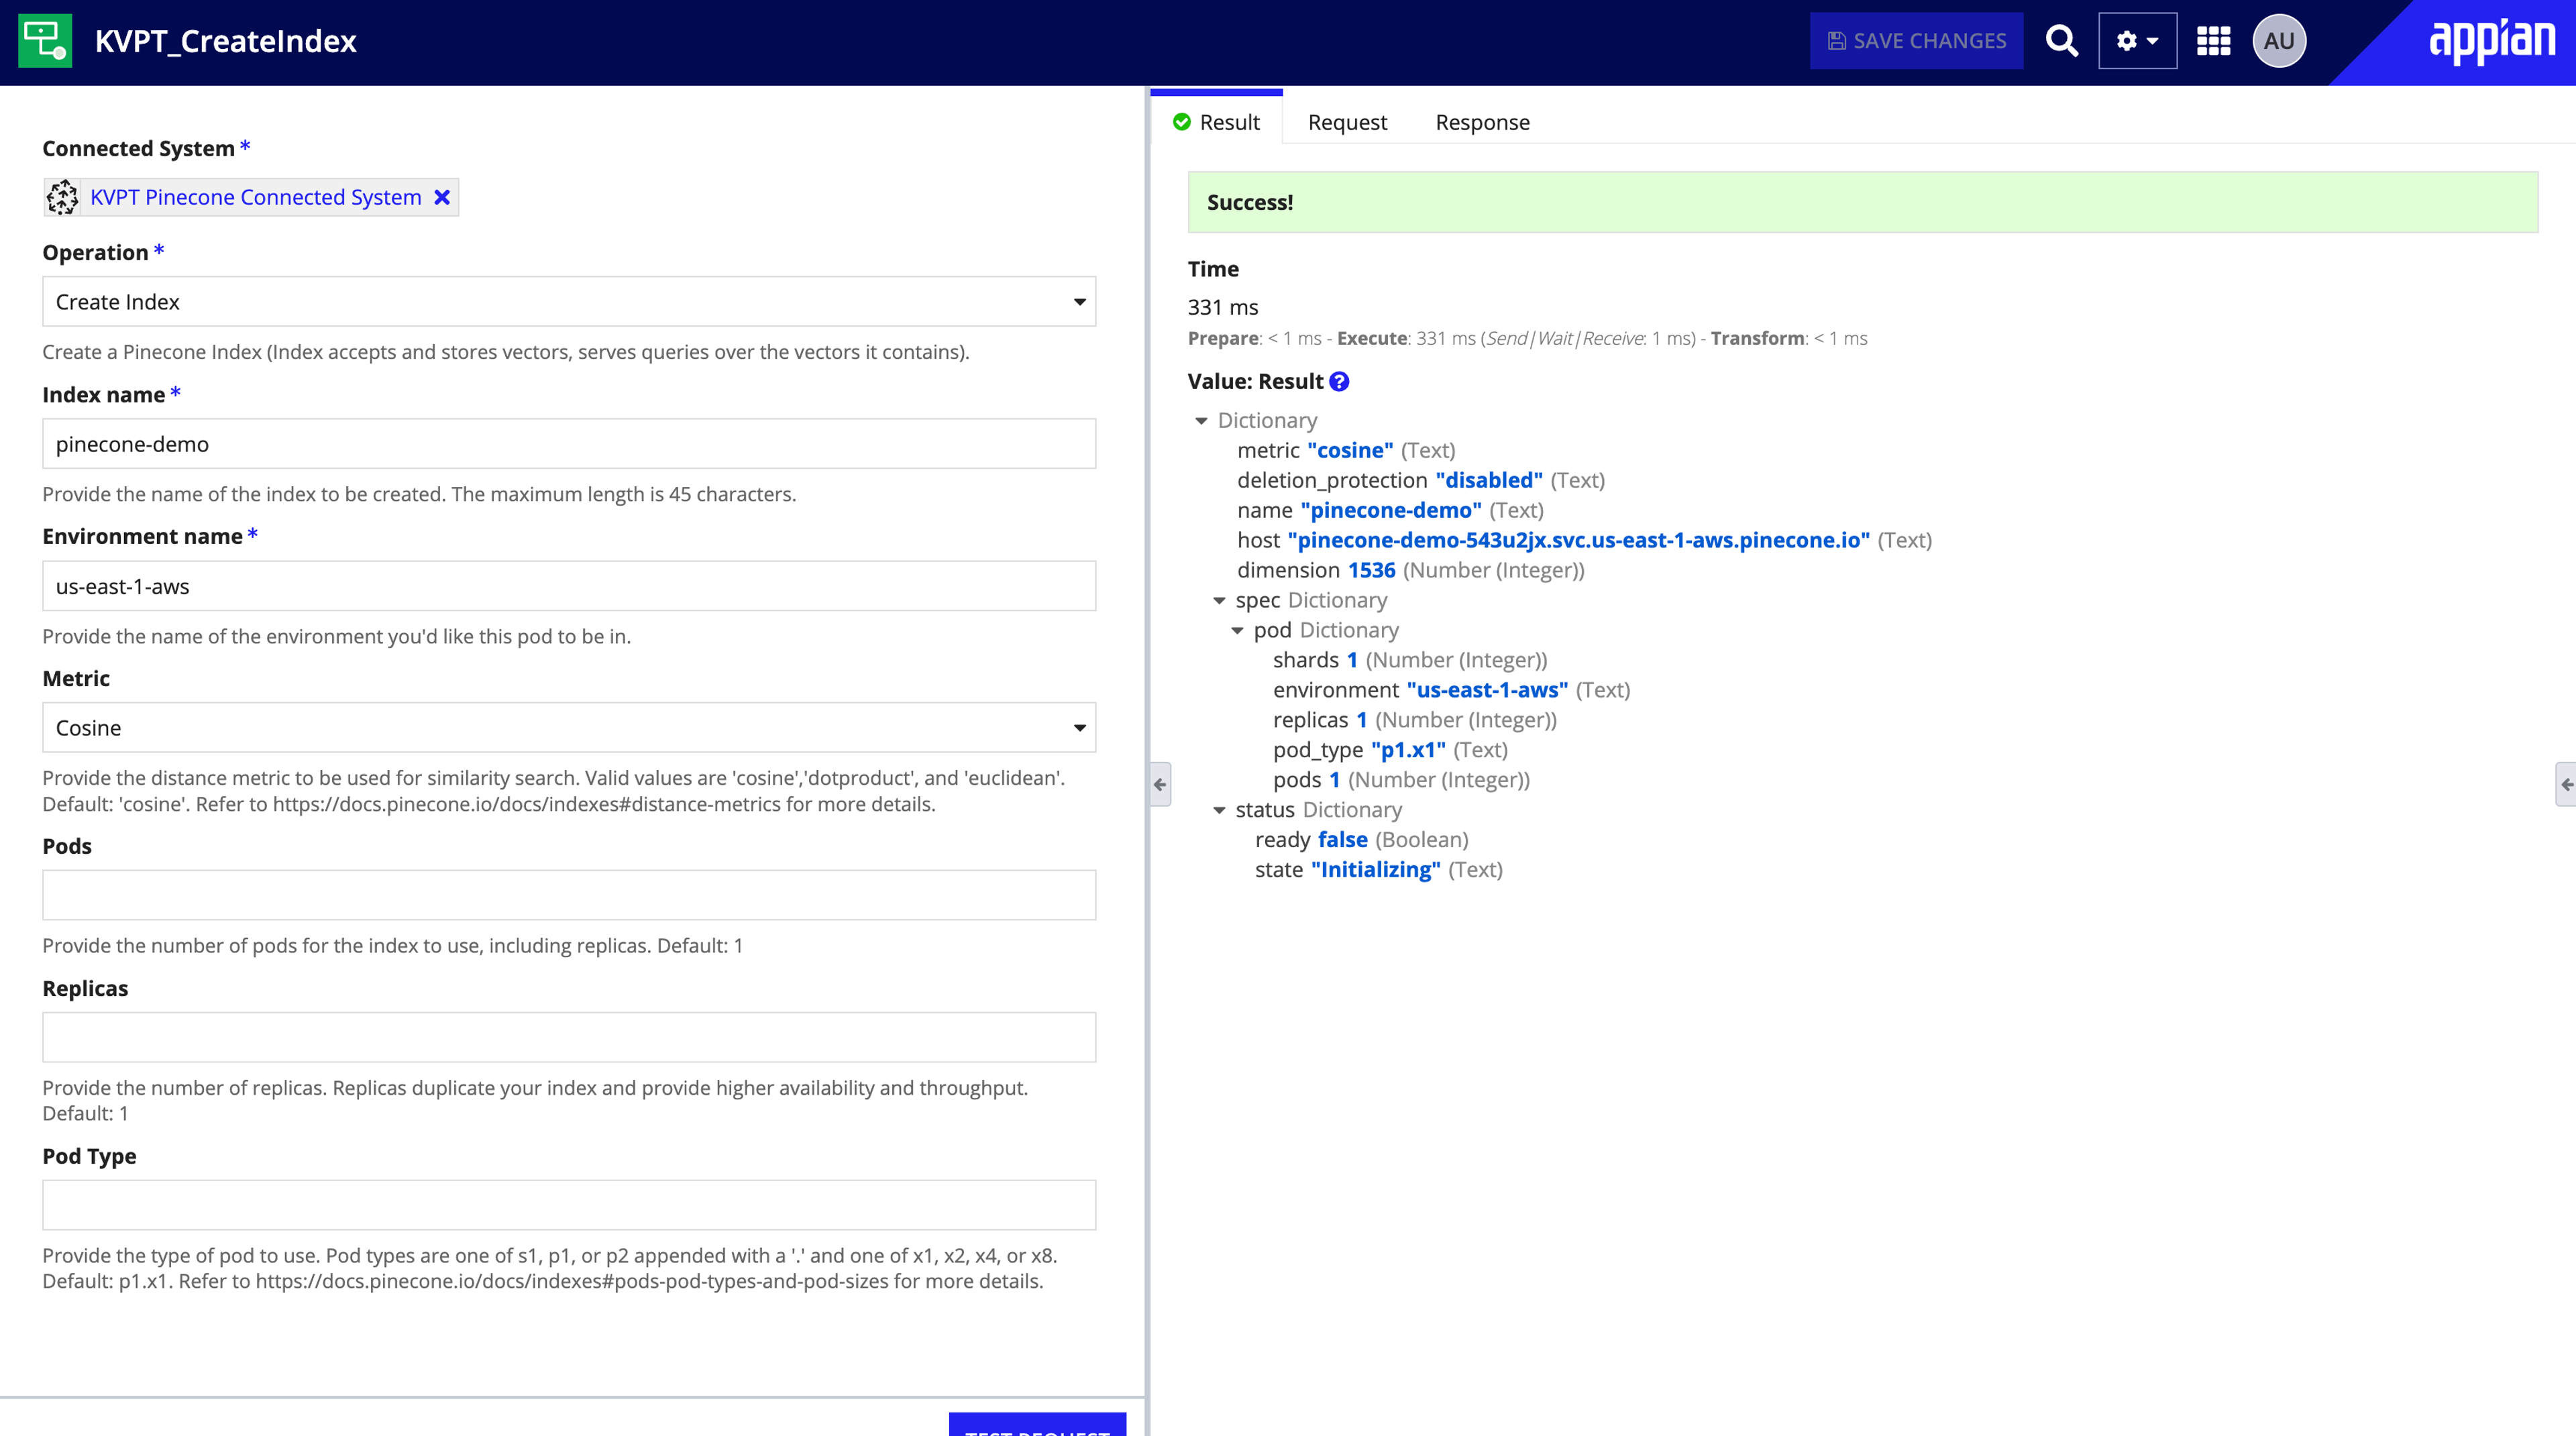Open the AU user avatar menu

(x=2279, y=41)
